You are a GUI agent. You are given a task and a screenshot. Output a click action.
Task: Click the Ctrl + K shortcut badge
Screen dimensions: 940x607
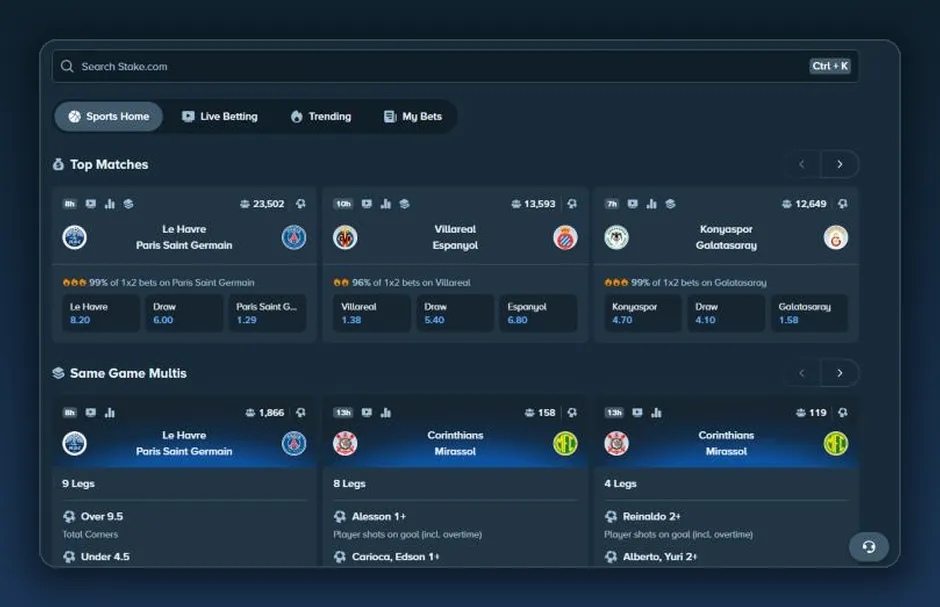point(830,66)
